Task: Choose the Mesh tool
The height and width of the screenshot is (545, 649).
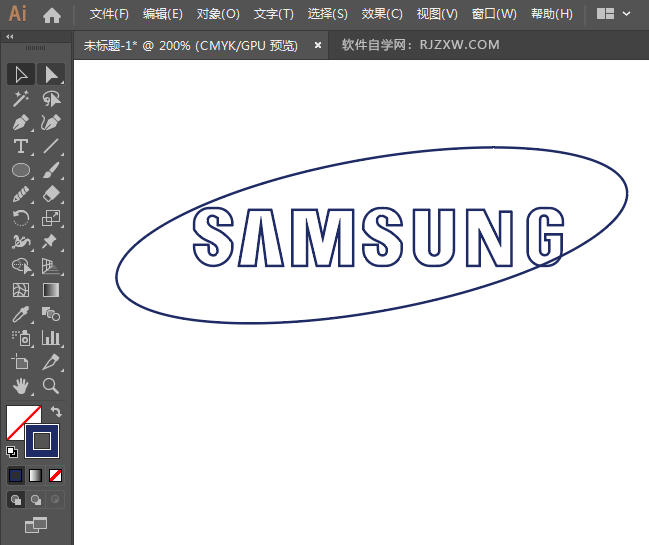Action: (x=21, y=290)
